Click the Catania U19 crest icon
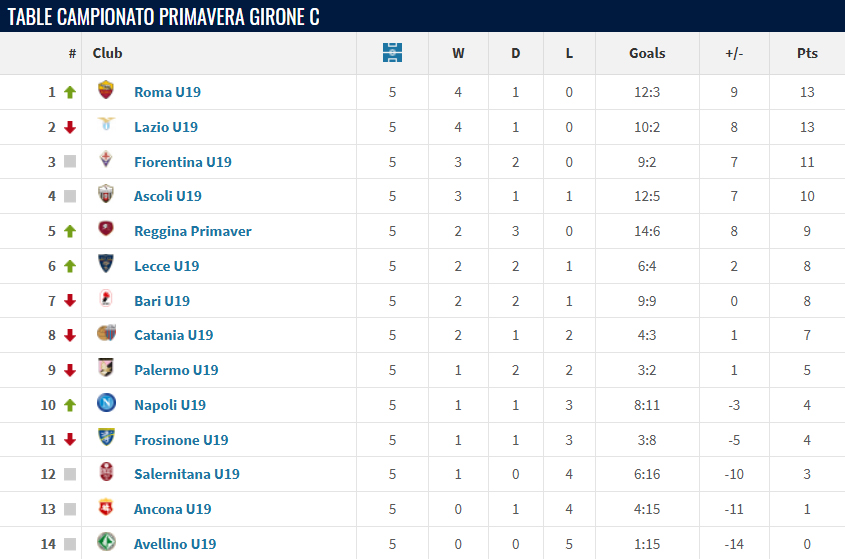Screen dimensions: 845x559 point(106,334)
